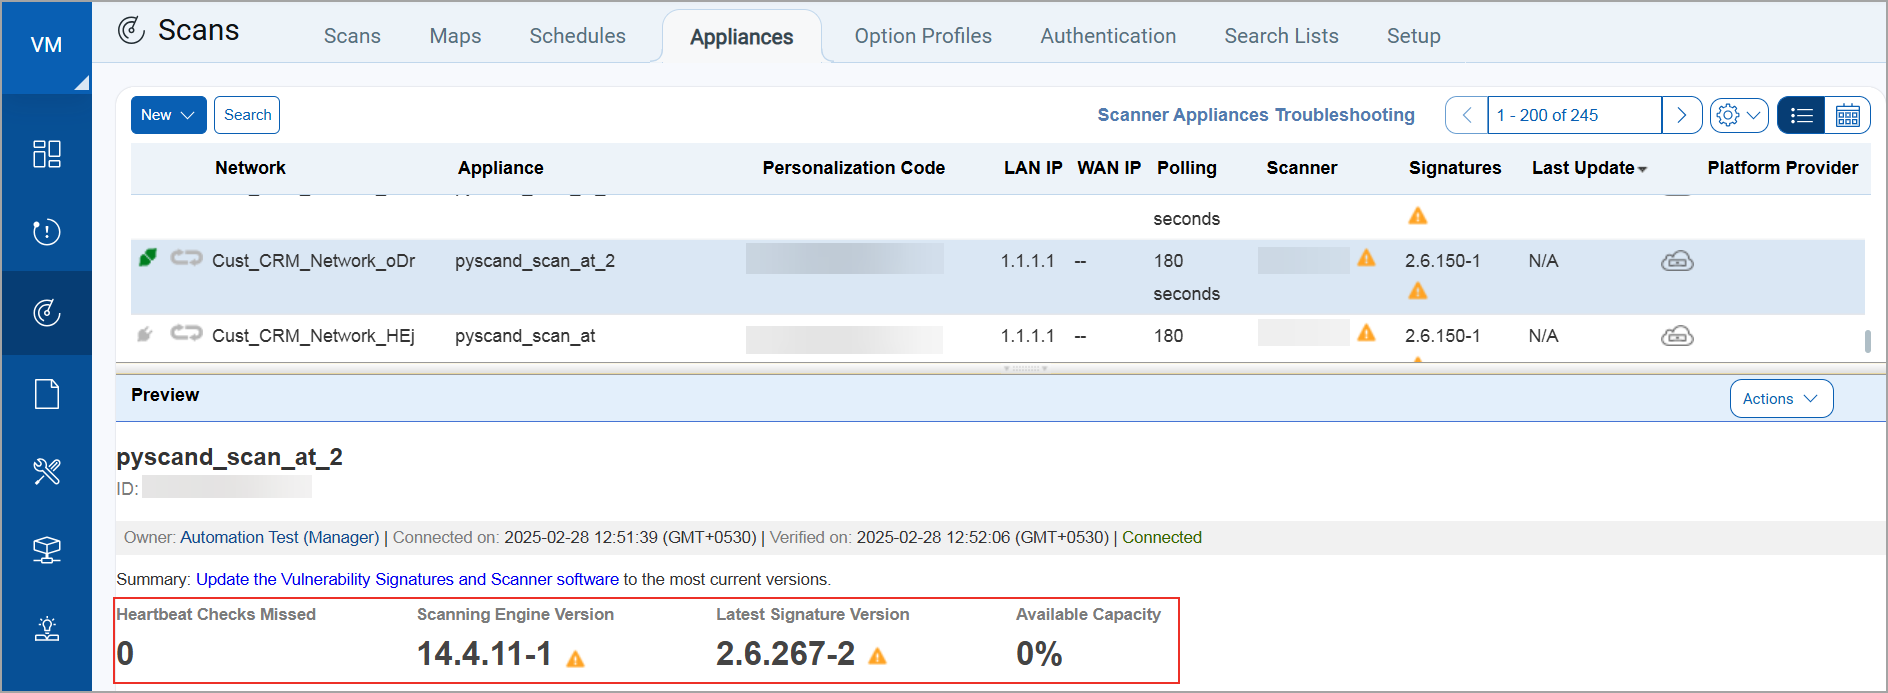Open the Dashboard icon in the sidebar
The width and height of the screenshot is (1888, 693).
(47, 154)
